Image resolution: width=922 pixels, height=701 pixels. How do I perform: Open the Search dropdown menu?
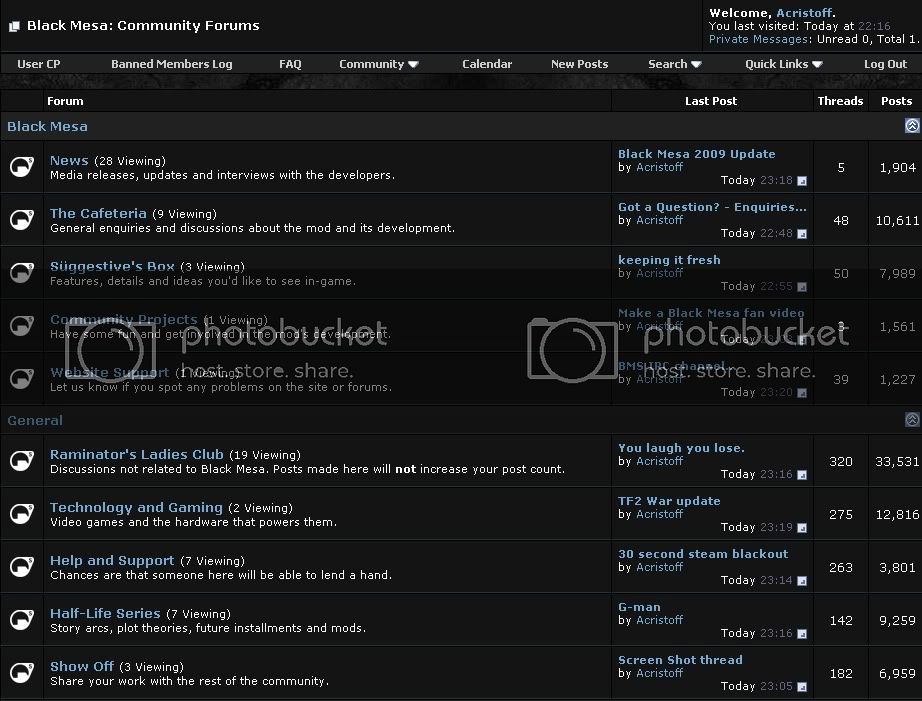click(674, 64)
